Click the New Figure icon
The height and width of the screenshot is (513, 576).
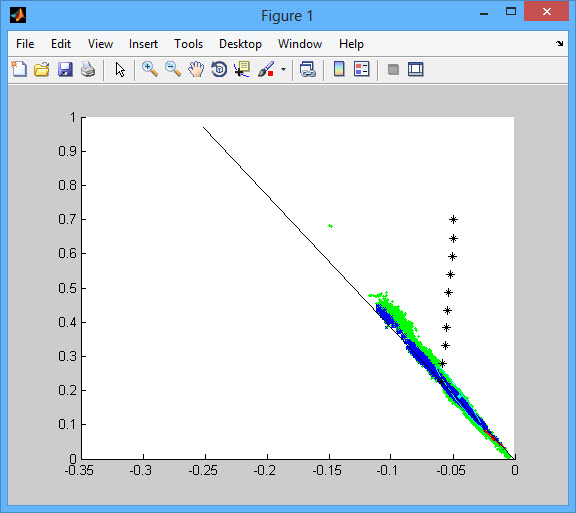(19, 69)
